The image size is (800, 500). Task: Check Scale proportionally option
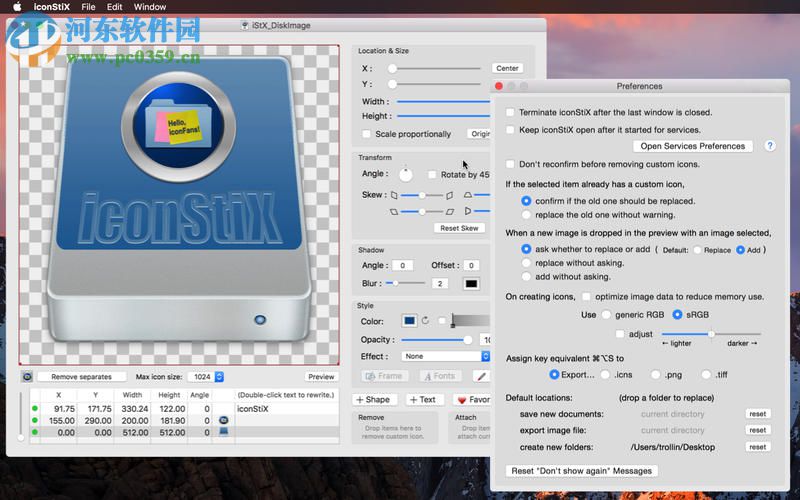(x=366, y=134)
